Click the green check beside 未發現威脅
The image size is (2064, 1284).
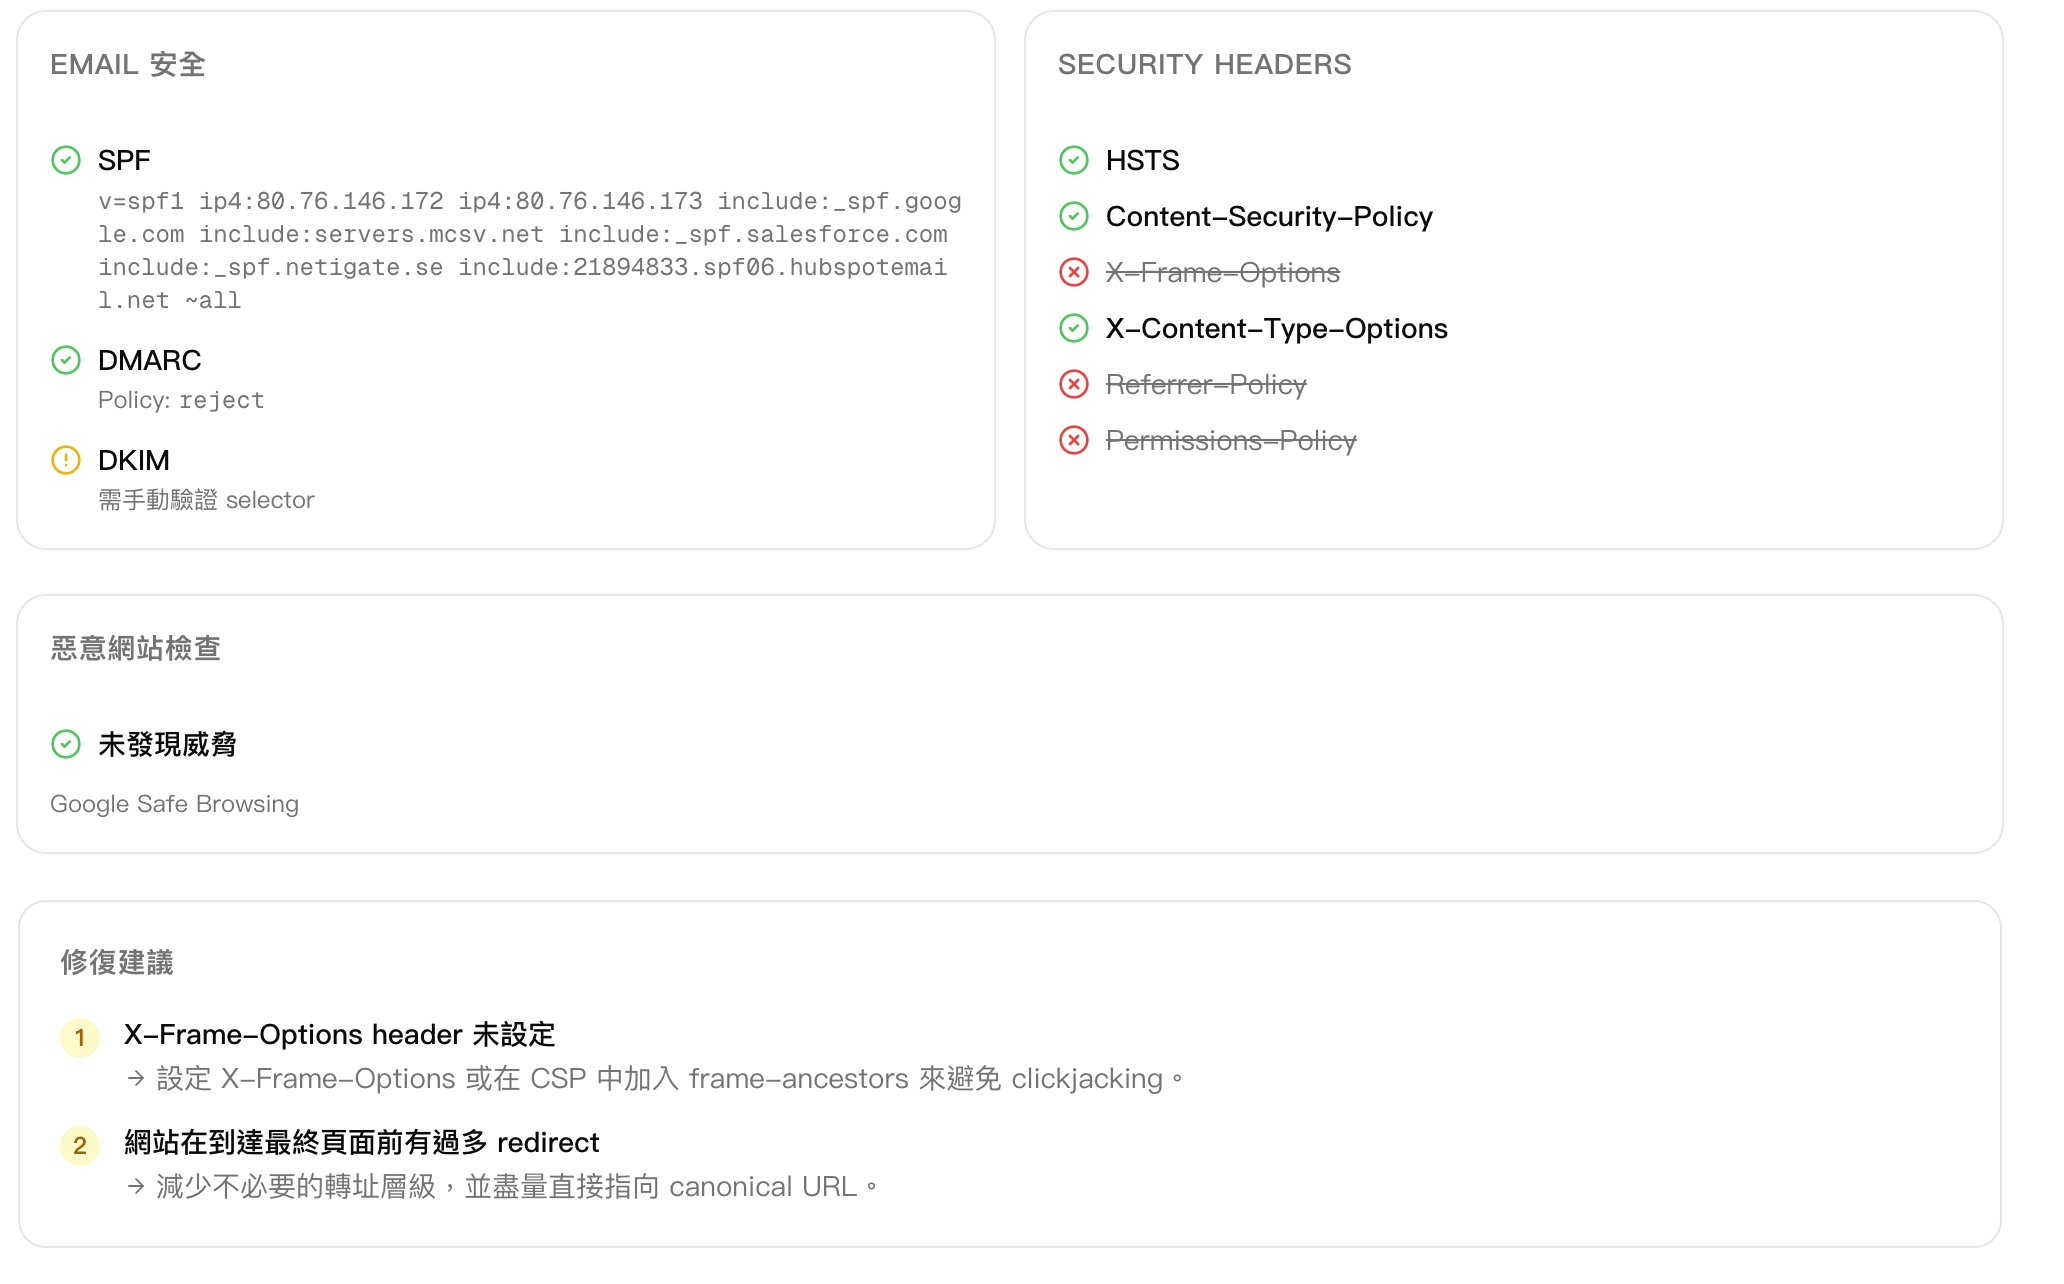(x=66, y=744)
